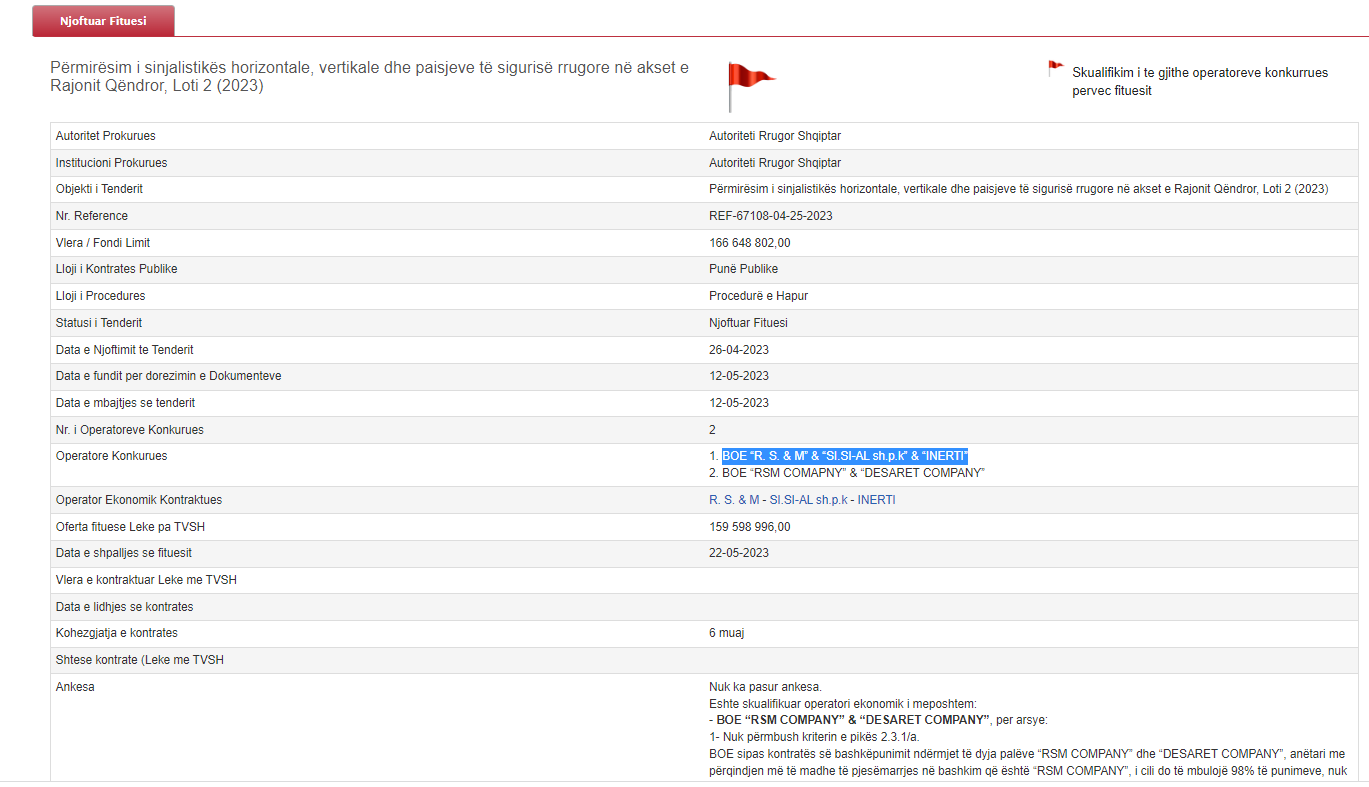Click the small red flag legend icon
Image resolution: width=1369 pixels, height=787 pixels.
tap(1055, 69)
